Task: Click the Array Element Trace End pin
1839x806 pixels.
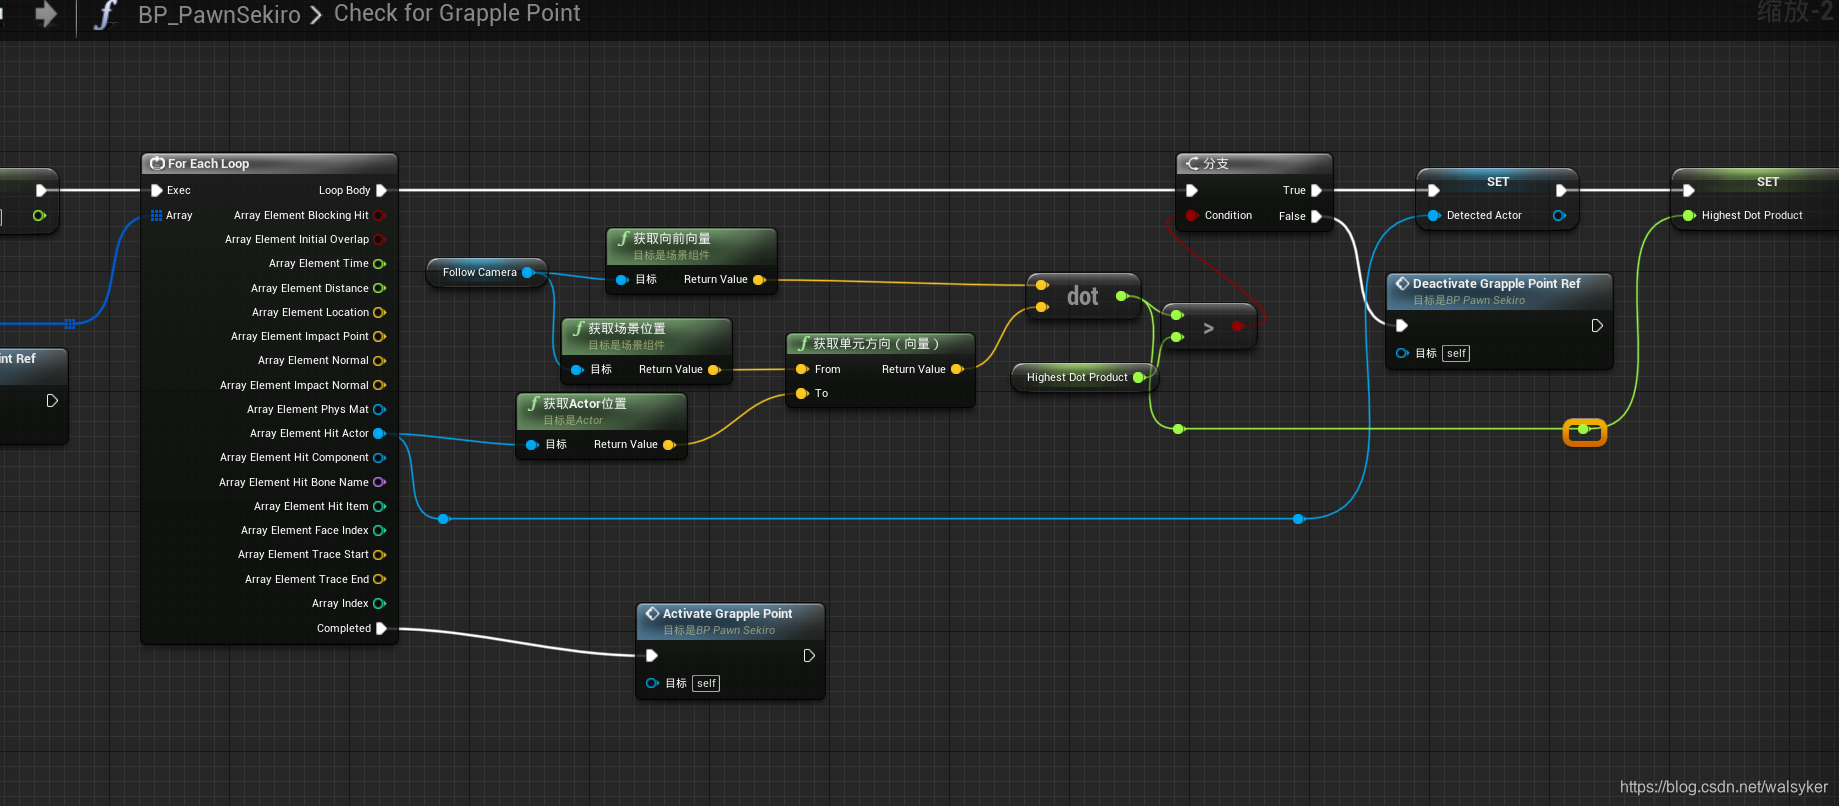Action: pos(380,579)
